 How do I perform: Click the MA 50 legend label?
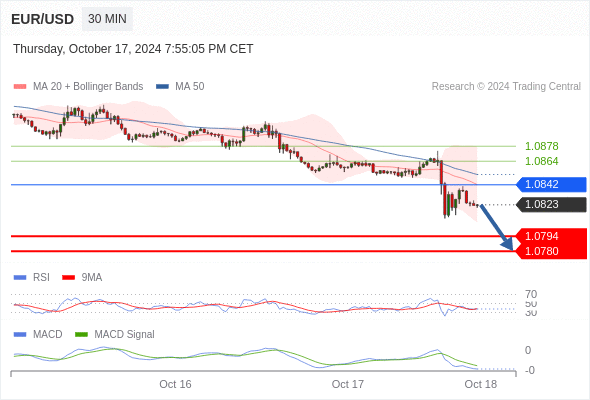(x=190, y=87)
